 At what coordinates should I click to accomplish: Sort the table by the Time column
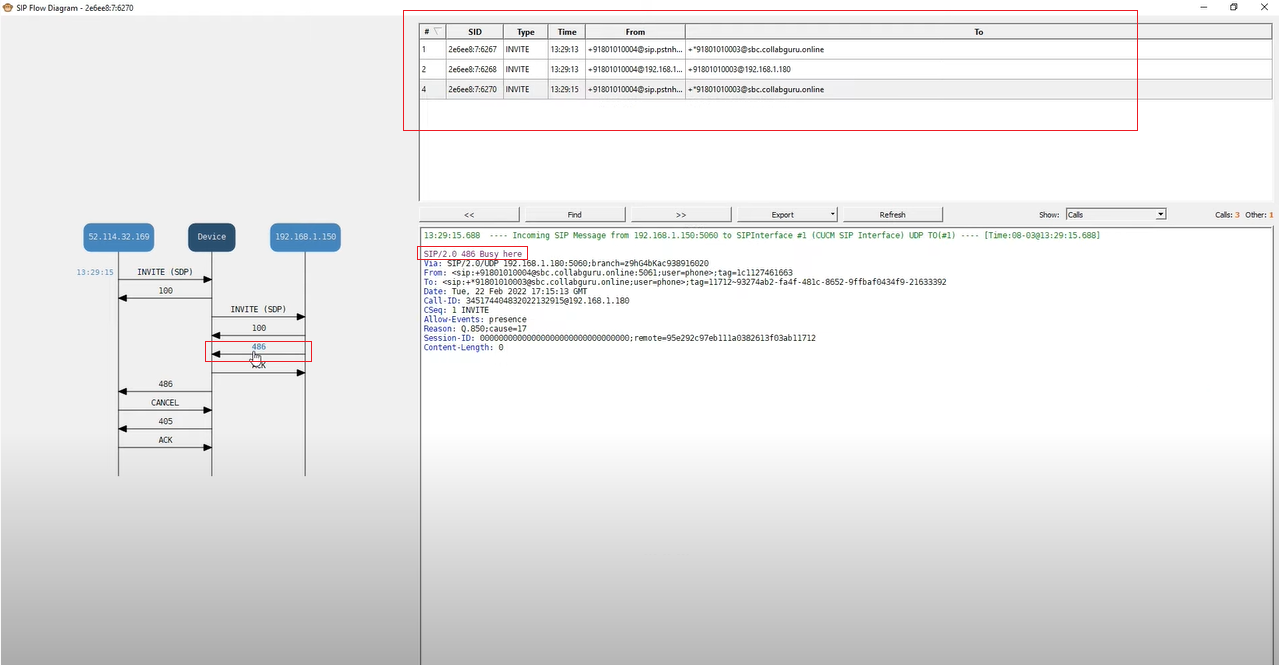tap(566, 32)
